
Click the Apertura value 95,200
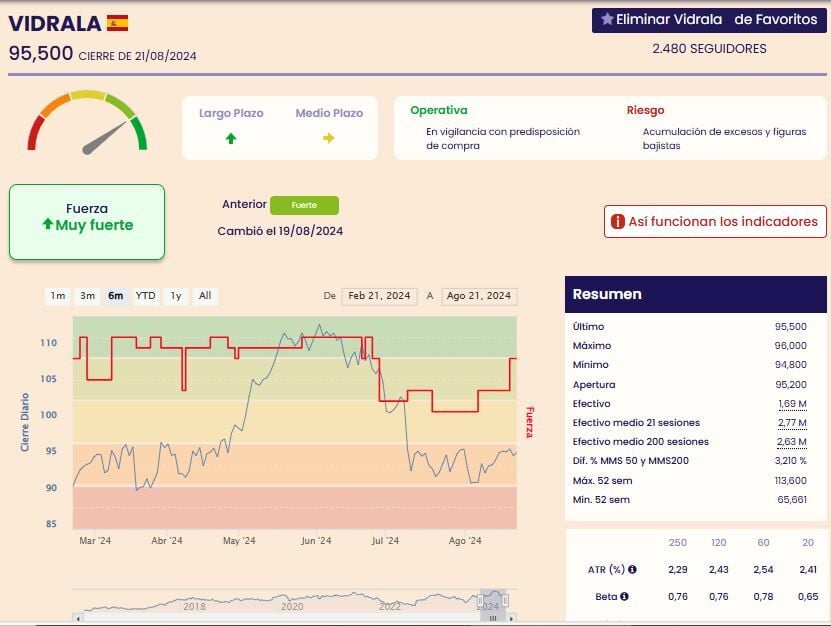click(791, 385)
